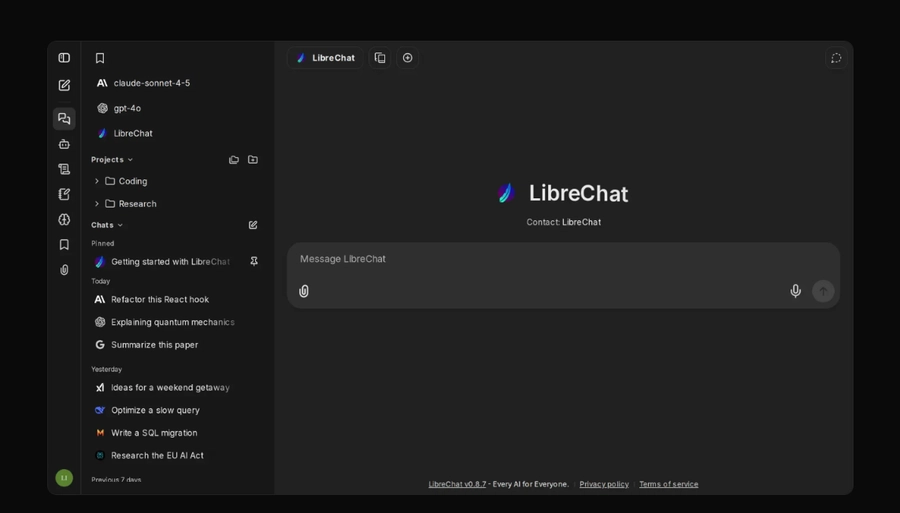Open the user avatar menu
900x513 pixels.
(x=64, y=478)
